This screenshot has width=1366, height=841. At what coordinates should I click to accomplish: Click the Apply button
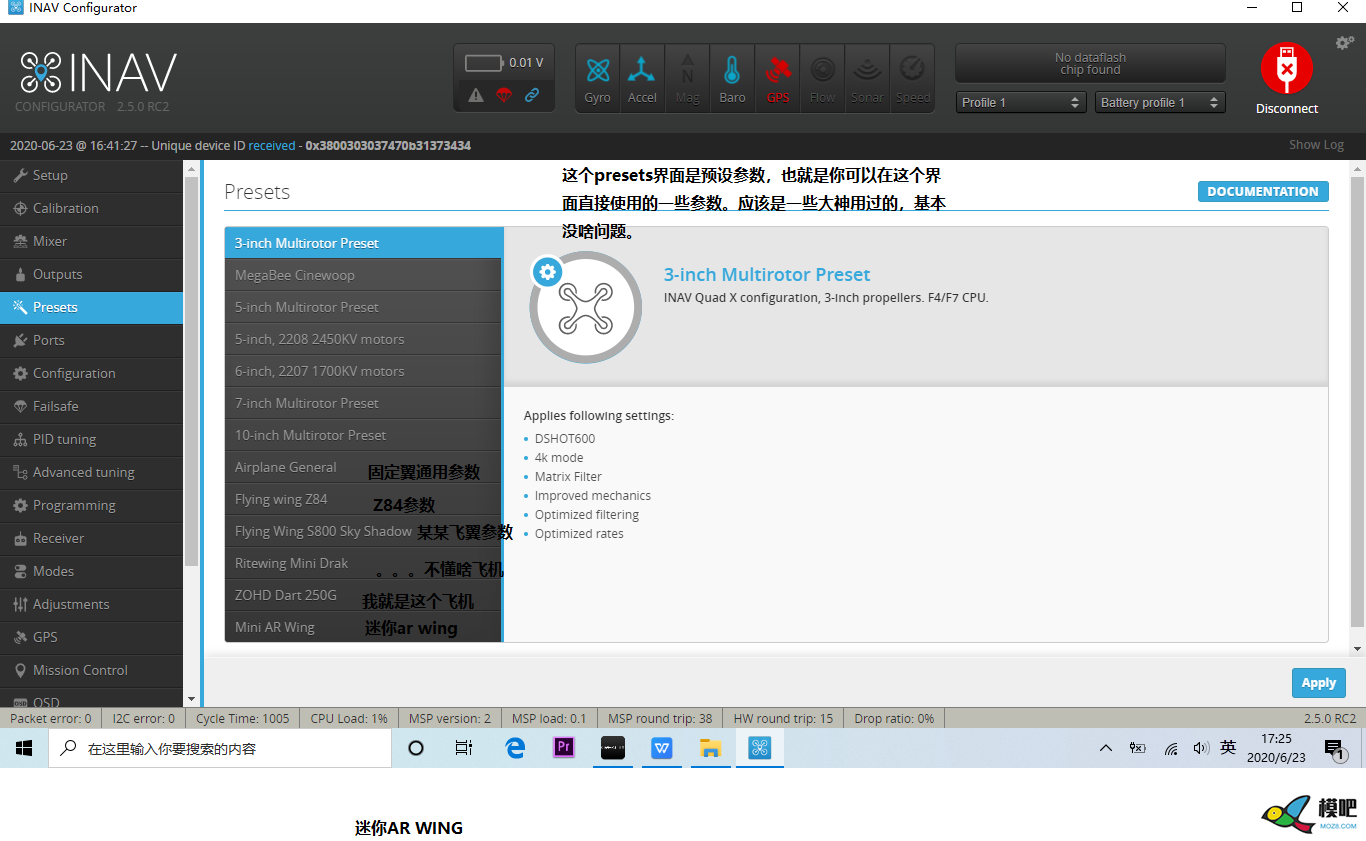[x=1318, y=683]
